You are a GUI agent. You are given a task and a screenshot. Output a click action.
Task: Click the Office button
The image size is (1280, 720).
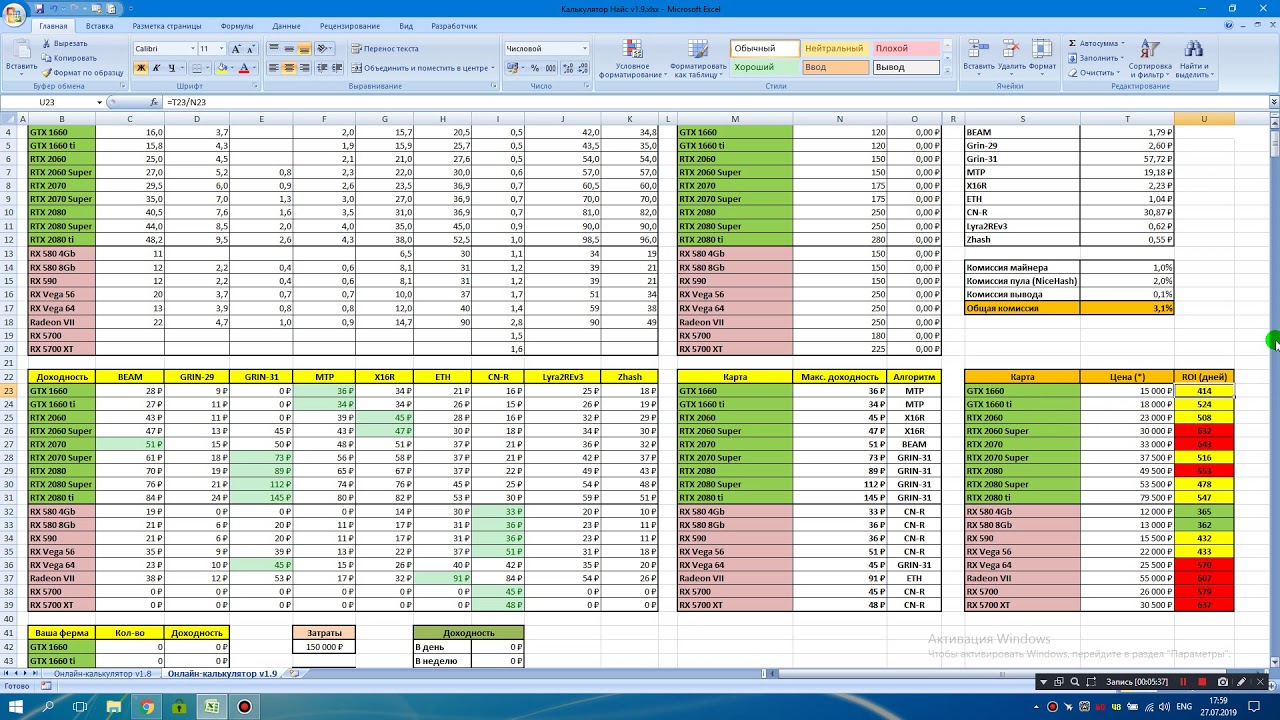[14, 13]
